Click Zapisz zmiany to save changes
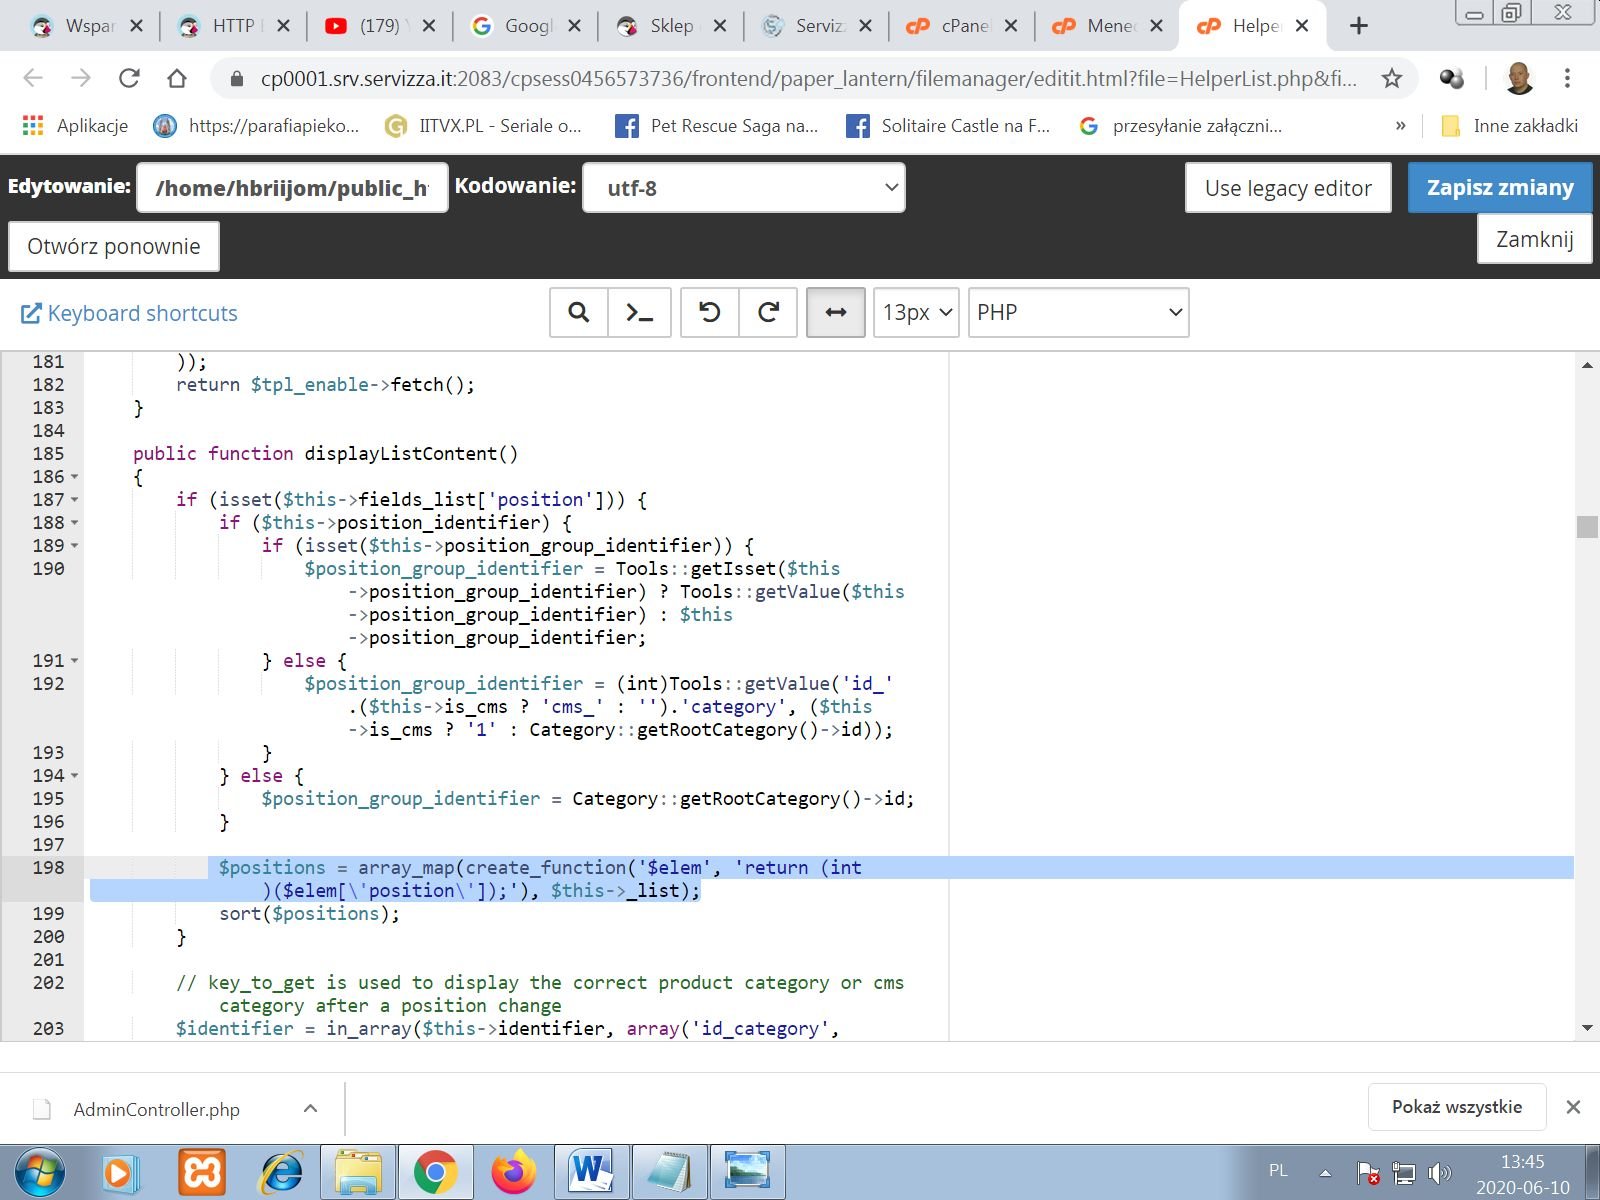1600x1200 pixels. tap(1499, 188)
